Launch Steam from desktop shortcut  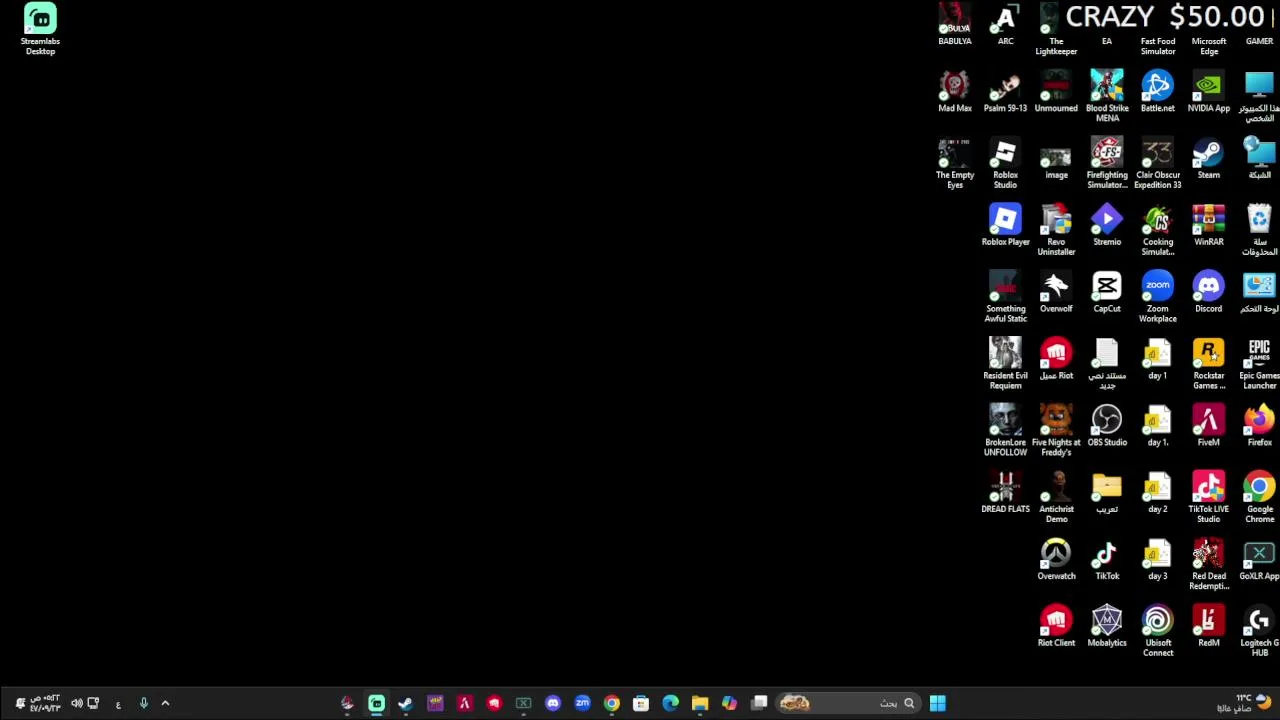click(1208, 158)
